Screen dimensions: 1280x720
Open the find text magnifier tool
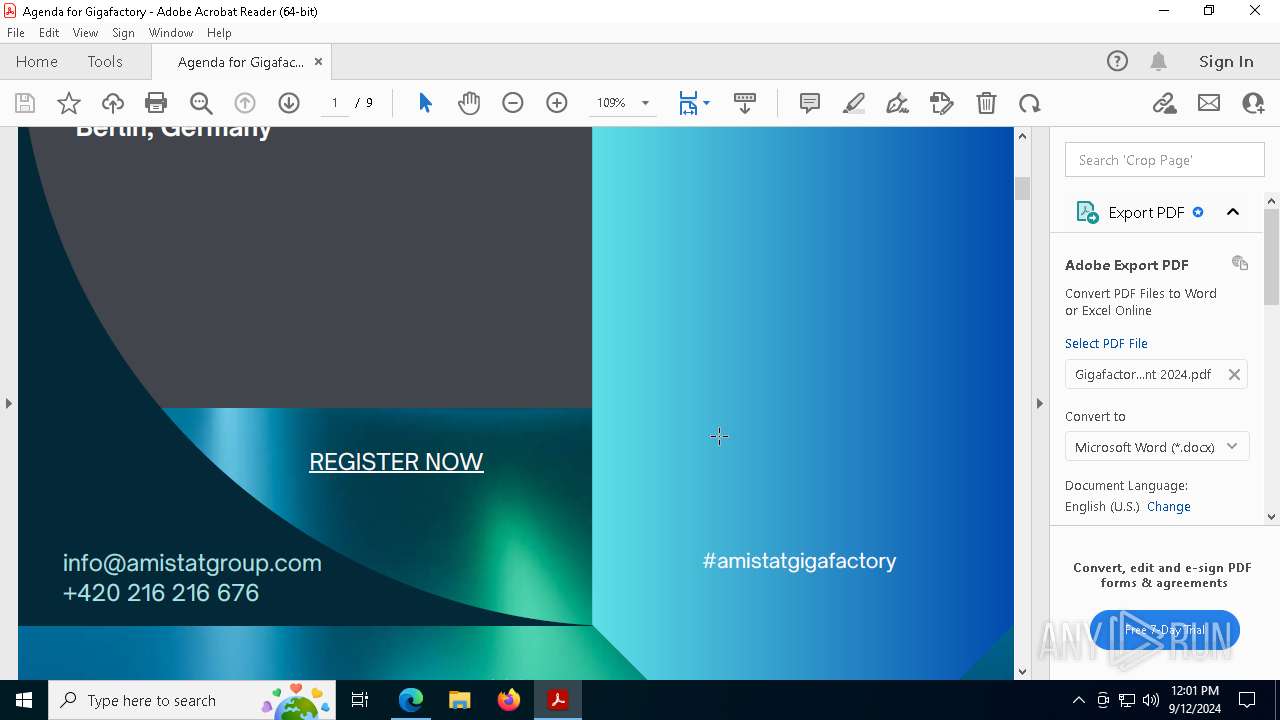(201, 103)
